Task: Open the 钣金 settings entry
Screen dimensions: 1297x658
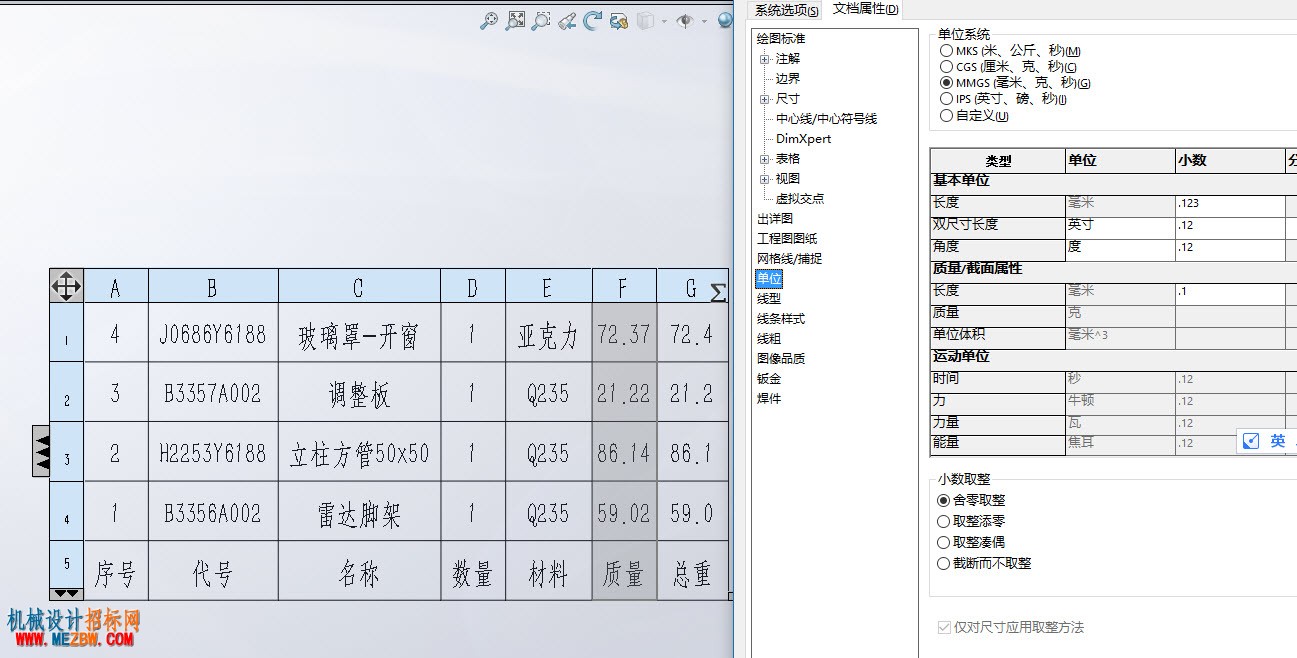Action: (769, 378)
